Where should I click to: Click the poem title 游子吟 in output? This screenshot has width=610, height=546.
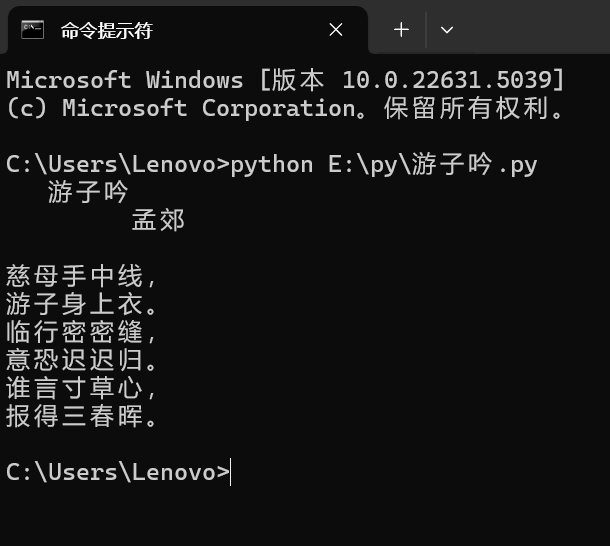[x=88, y=192]
